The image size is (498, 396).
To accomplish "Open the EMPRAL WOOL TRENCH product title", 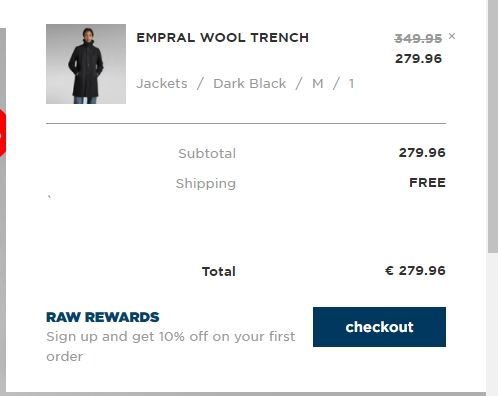I will (x=222, y=38).
